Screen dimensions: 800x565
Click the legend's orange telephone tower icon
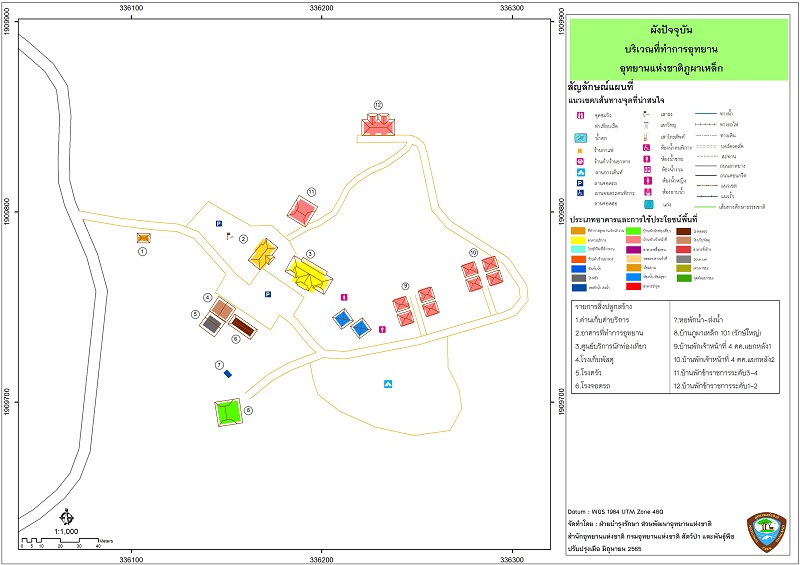coord(646,137)
